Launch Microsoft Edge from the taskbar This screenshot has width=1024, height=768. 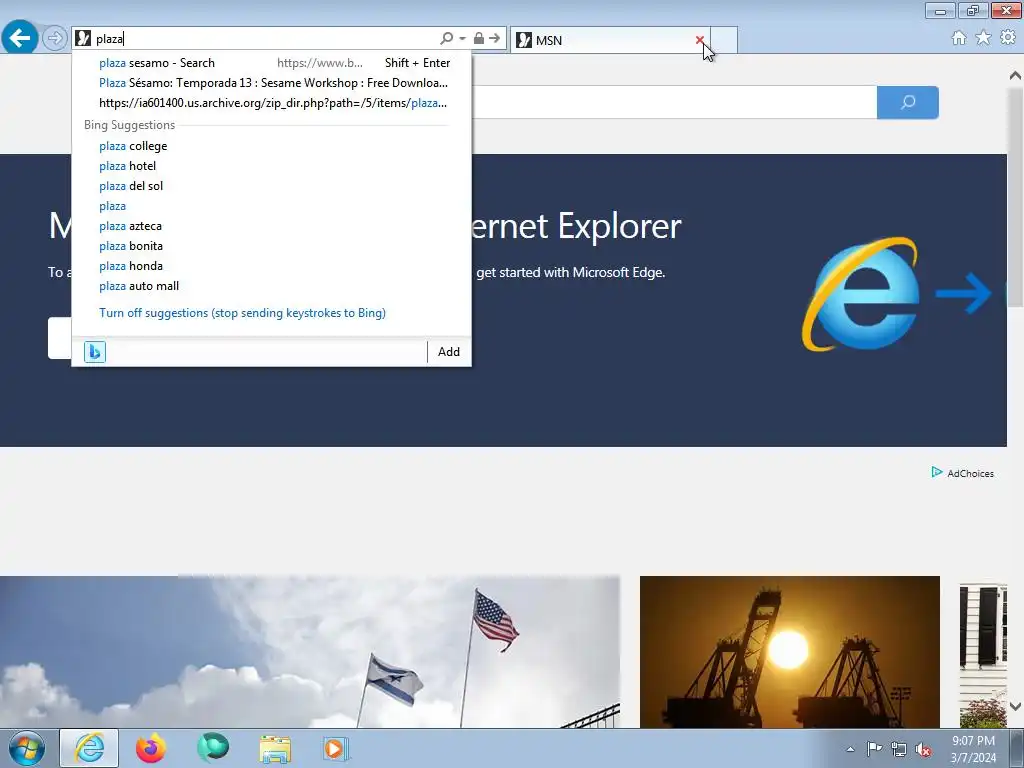tap(213, 748)
